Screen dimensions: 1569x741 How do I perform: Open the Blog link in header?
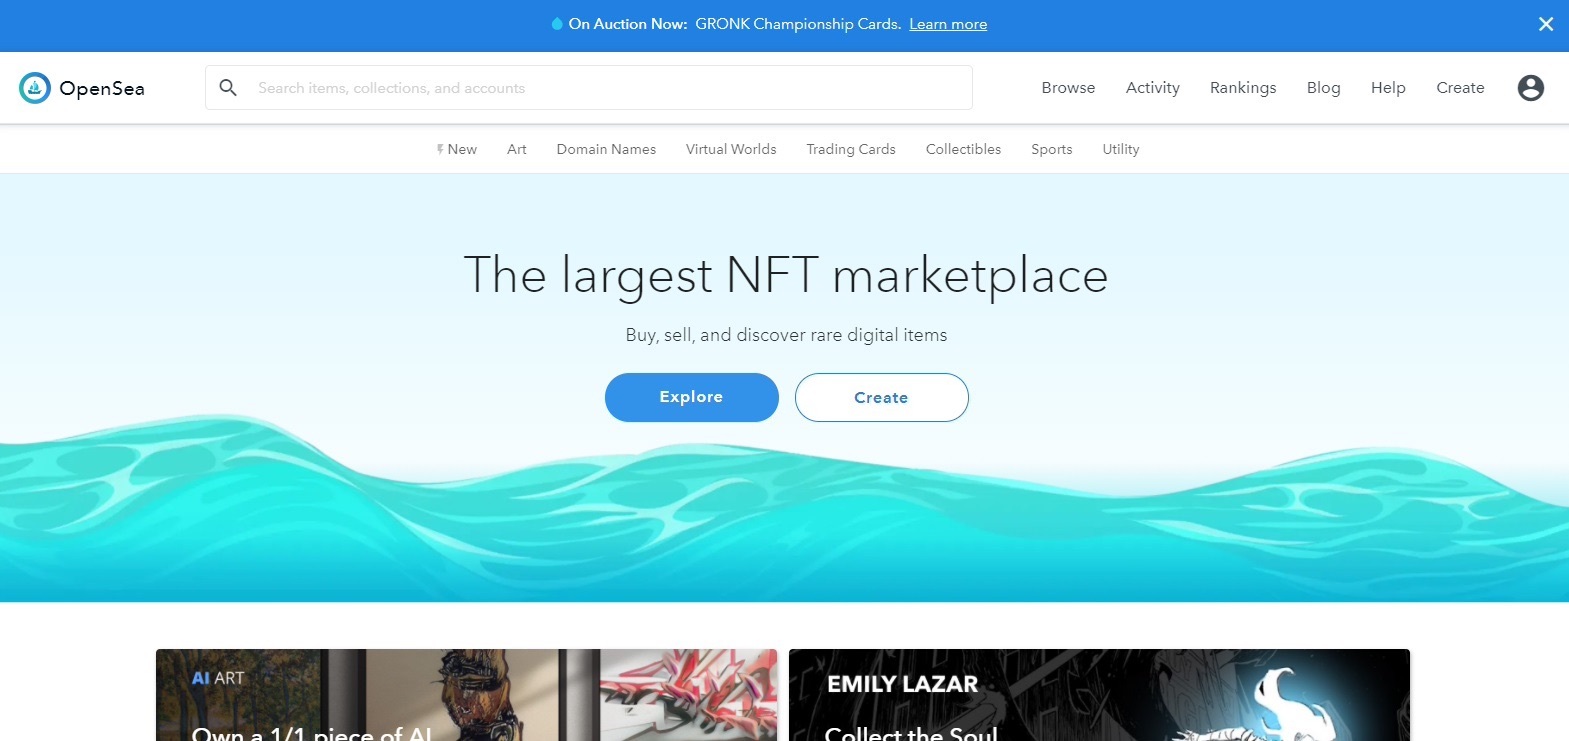point(1323,88)
